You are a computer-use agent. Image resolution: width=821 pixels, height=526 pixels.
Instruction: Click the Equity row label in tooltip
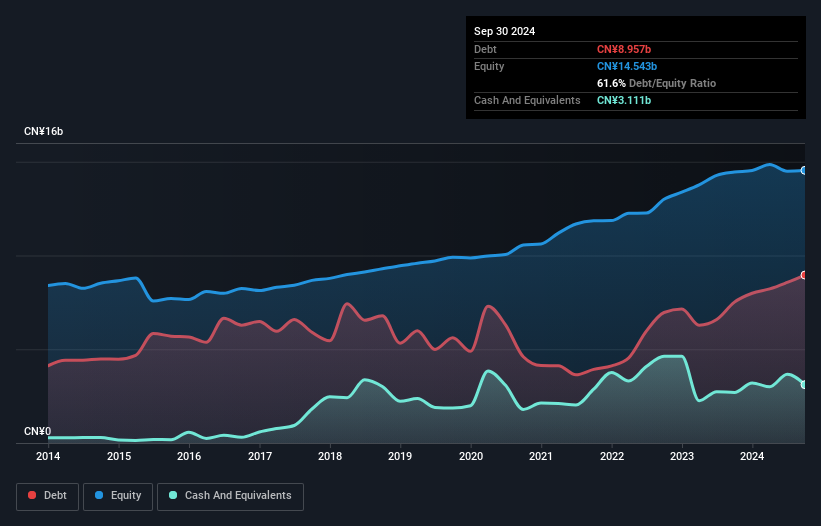tap(489, 66)
